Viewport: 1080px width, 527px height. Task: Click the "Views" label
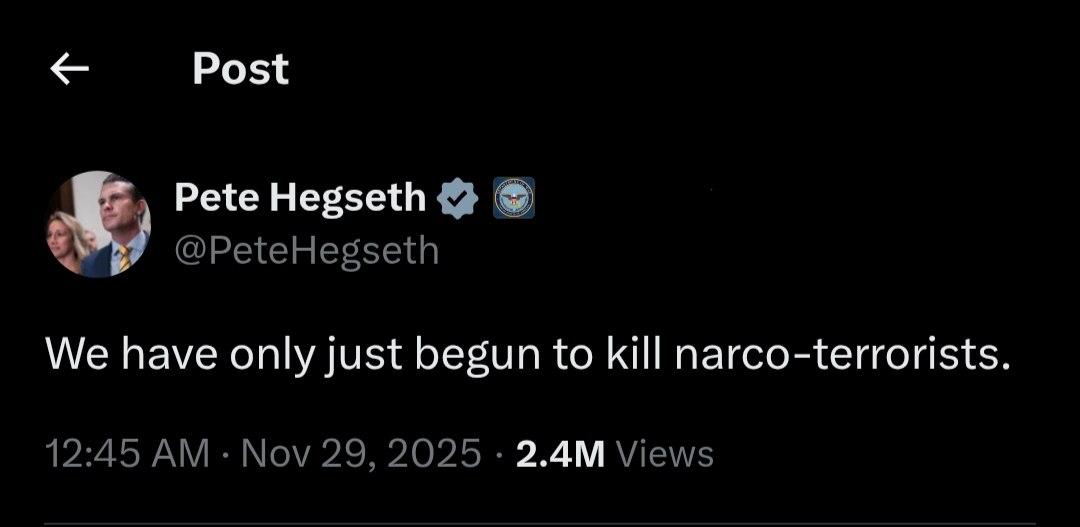pyautogui.click(x=665, y=454)
